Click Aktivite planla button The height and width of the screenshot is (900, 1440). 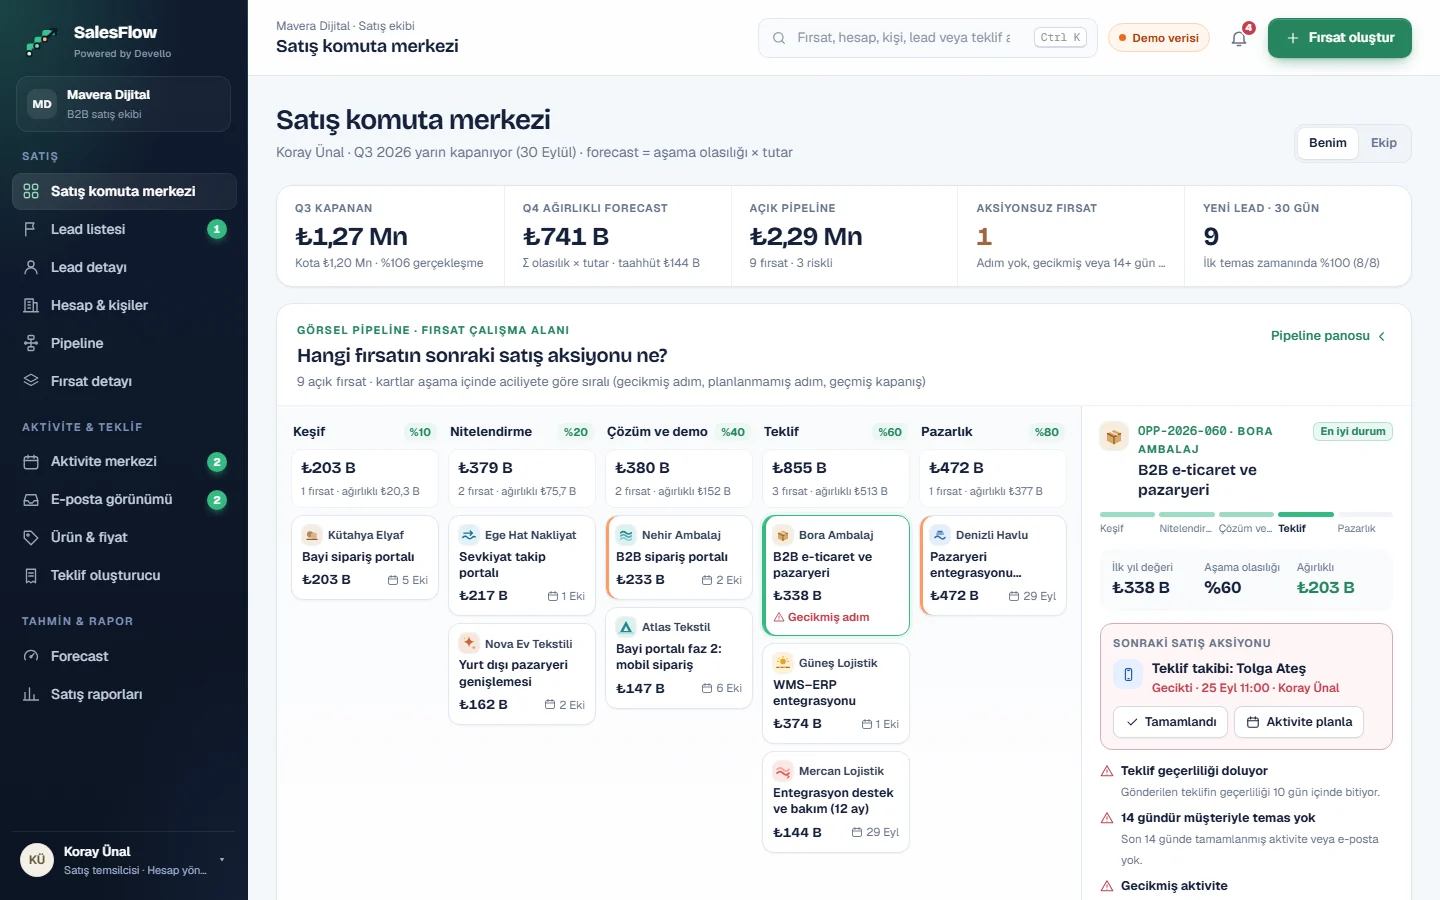click(1299, 722)
